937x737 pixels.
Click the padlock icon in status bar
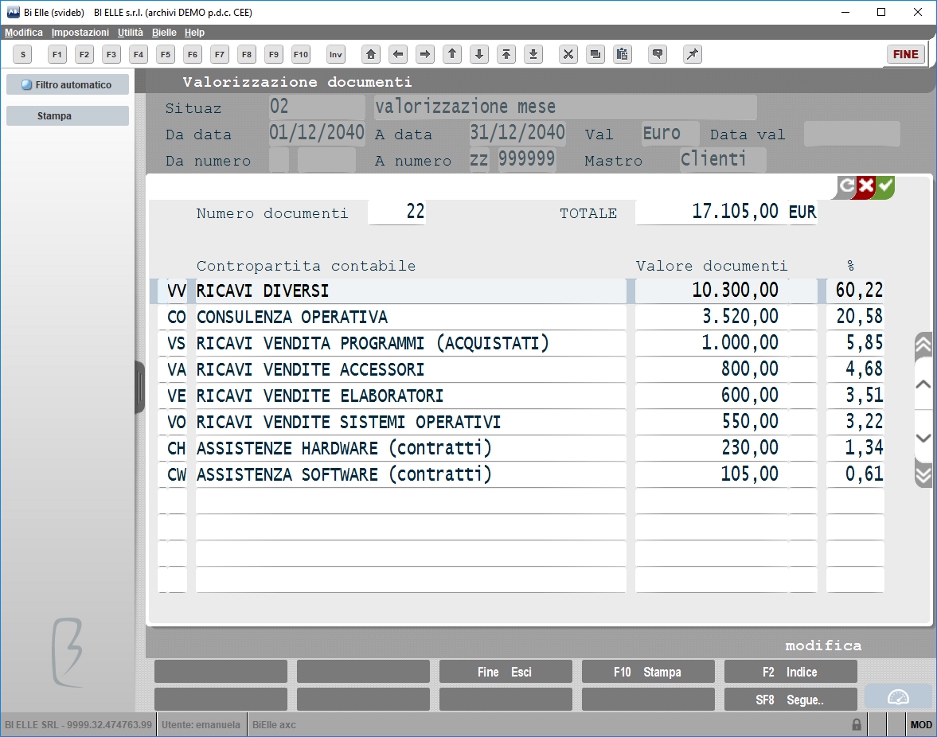click(856, 724)
